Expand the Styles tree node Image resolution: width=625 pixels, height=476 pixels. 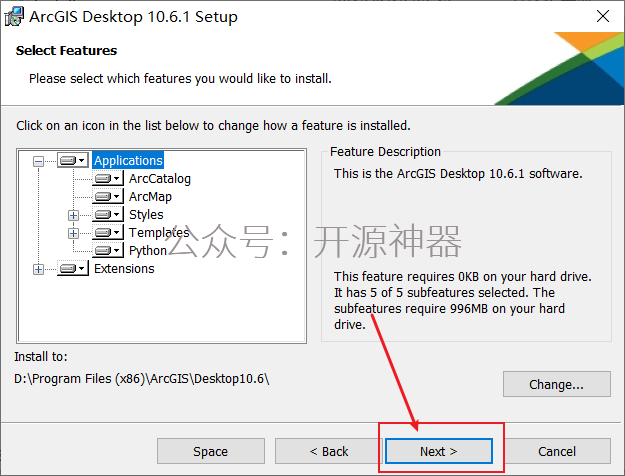(x=73, y=215)
